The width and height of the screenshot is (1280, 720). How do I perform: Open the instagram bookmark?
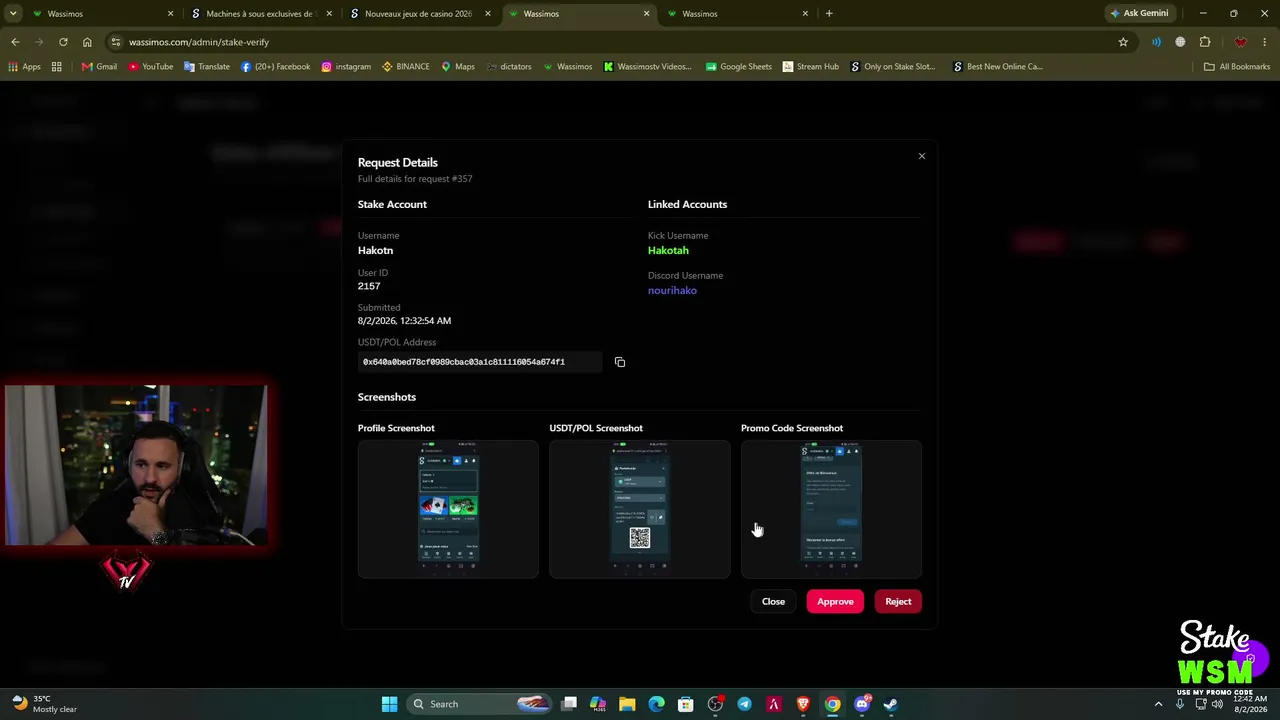346,67
